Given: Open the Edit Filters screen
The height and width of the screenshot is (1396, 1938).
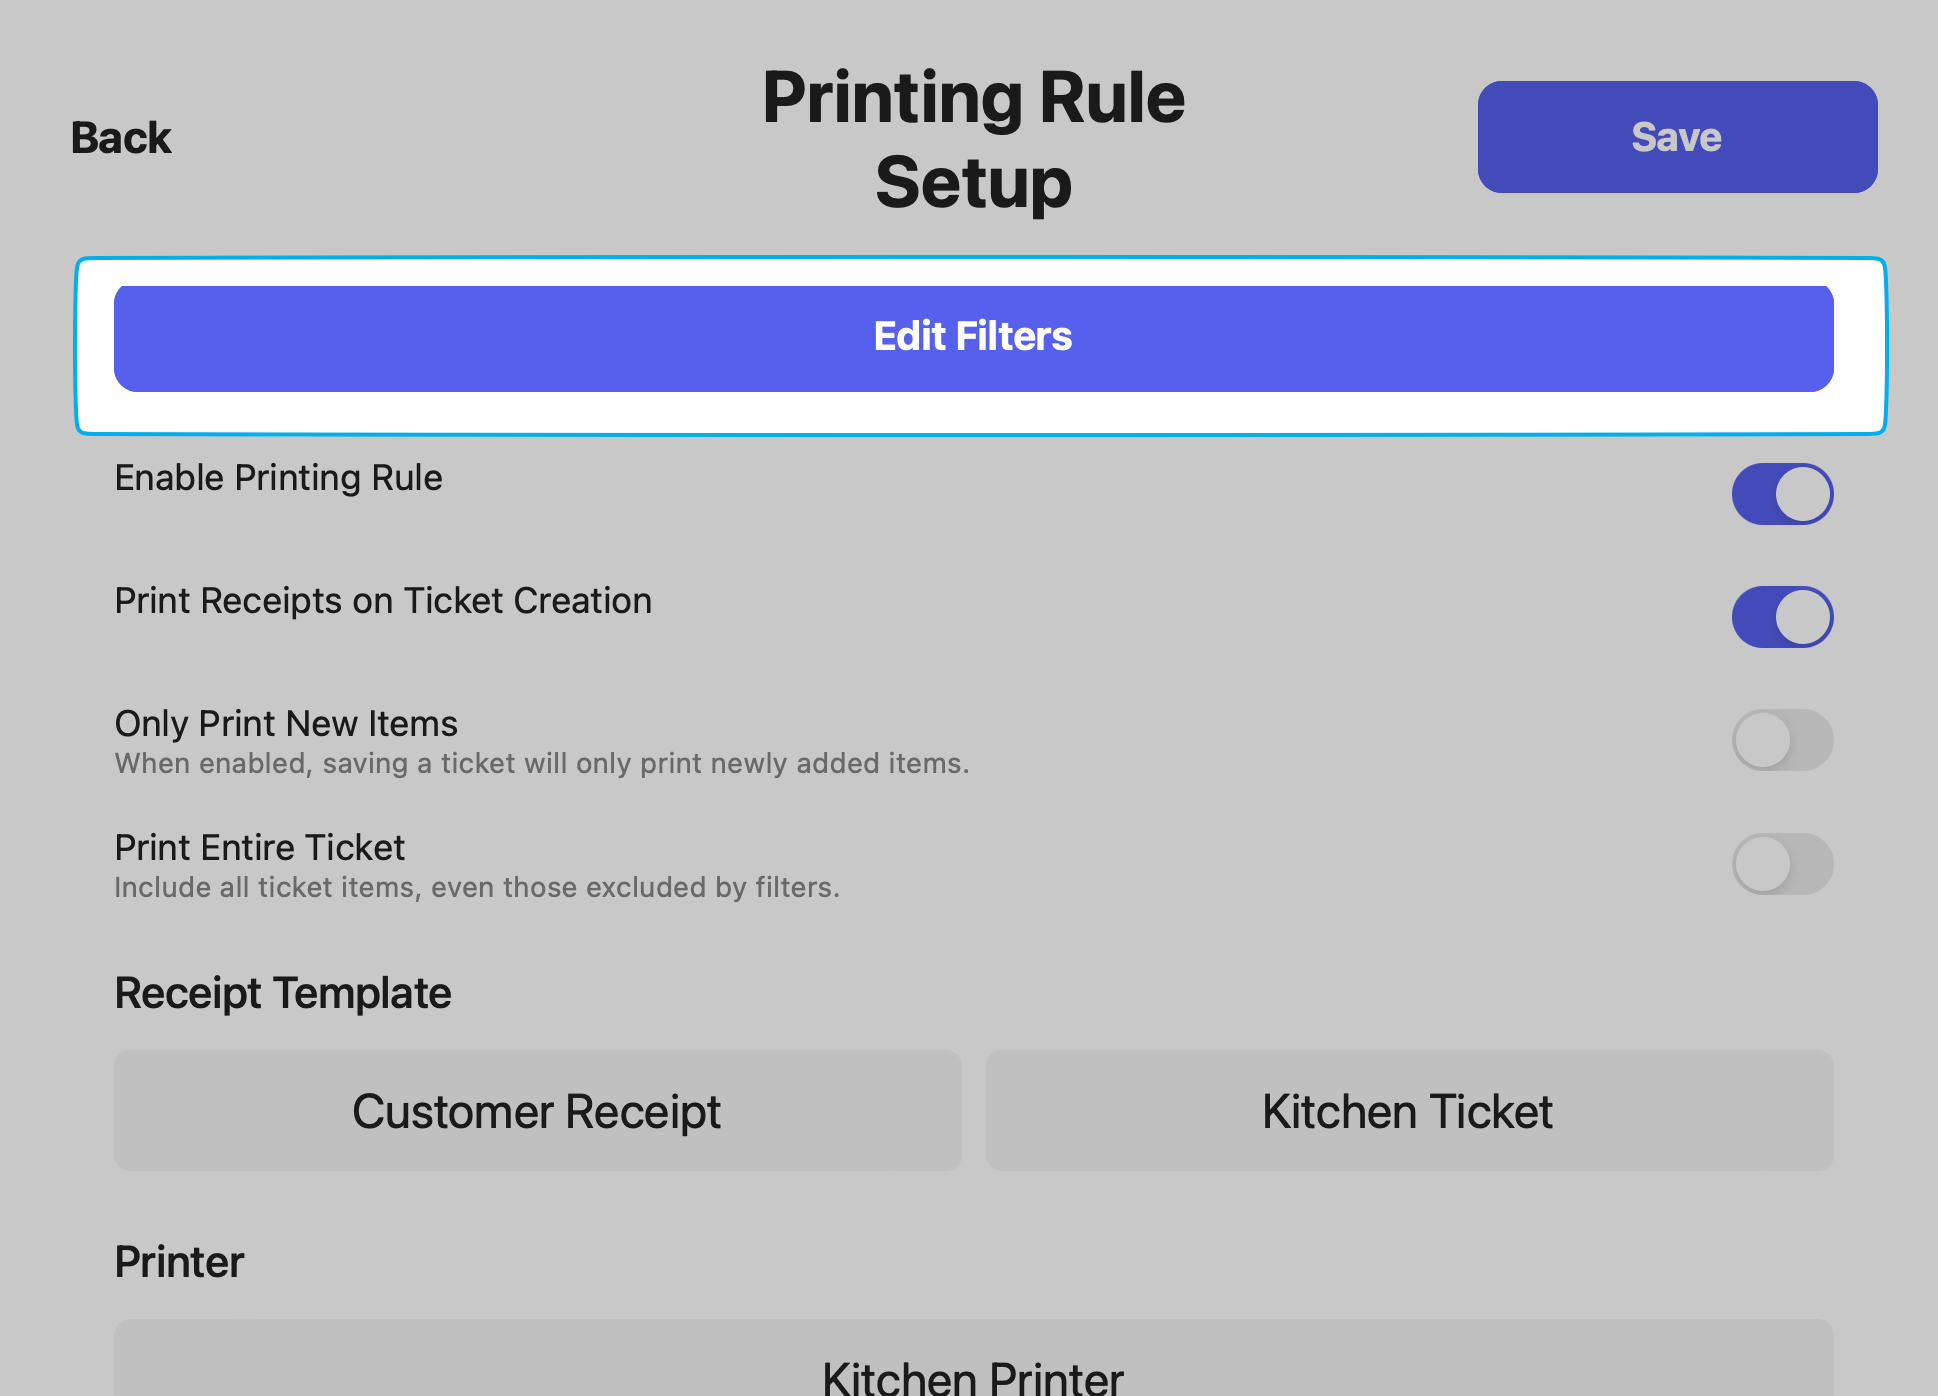Looking at the screenshot, I should point(972,337).
